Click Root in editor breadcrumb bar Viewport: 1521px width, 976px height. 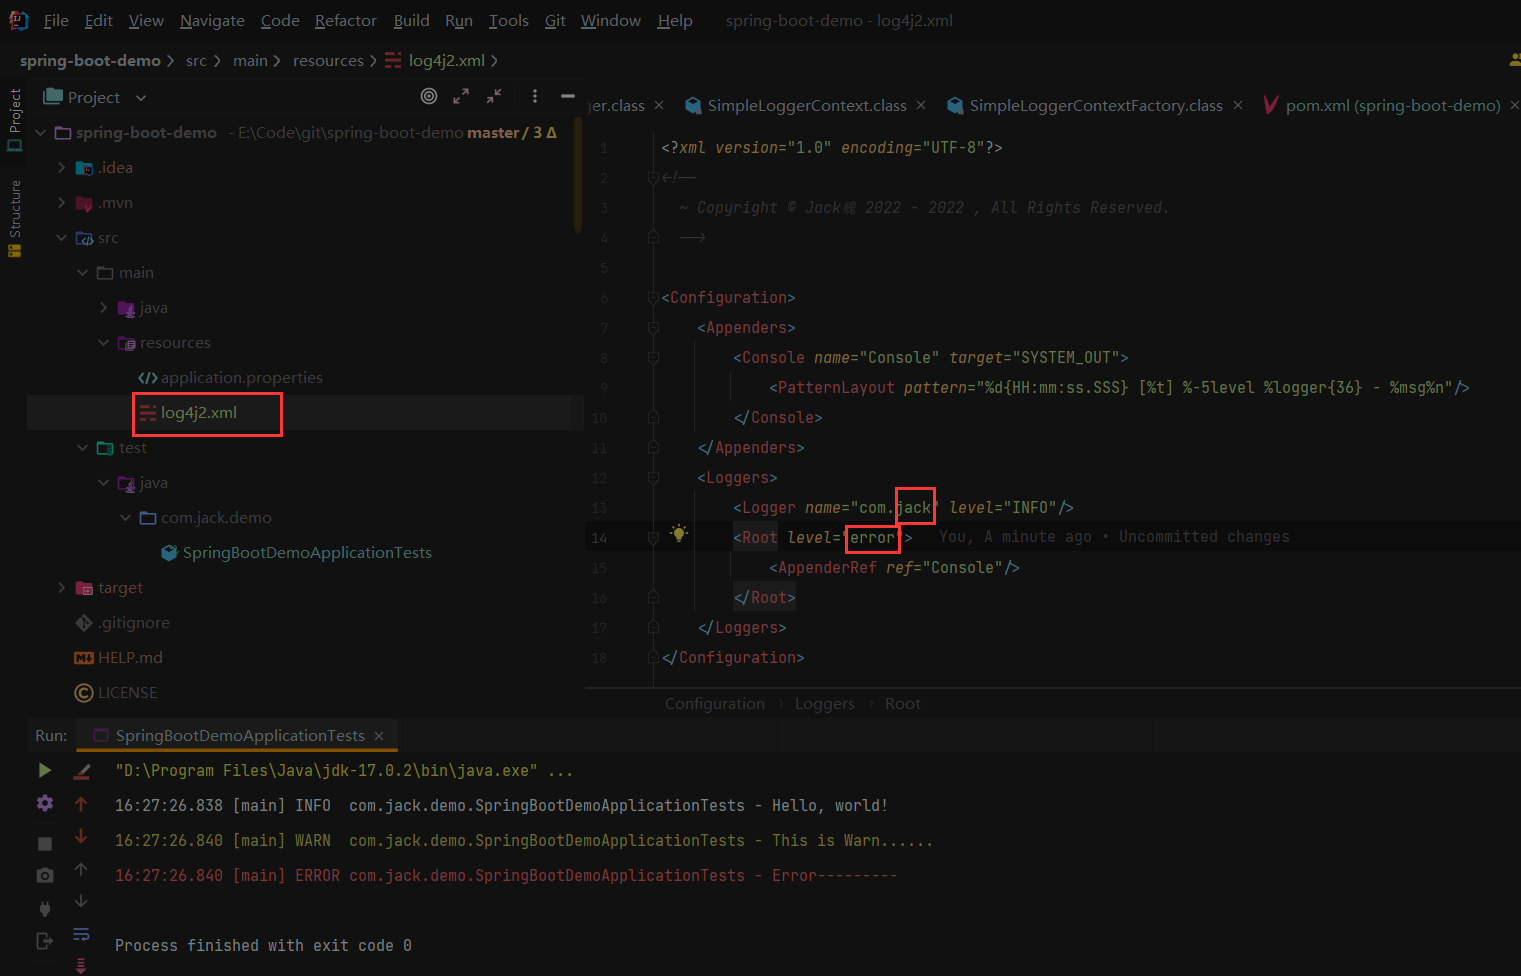coord(903,704)
